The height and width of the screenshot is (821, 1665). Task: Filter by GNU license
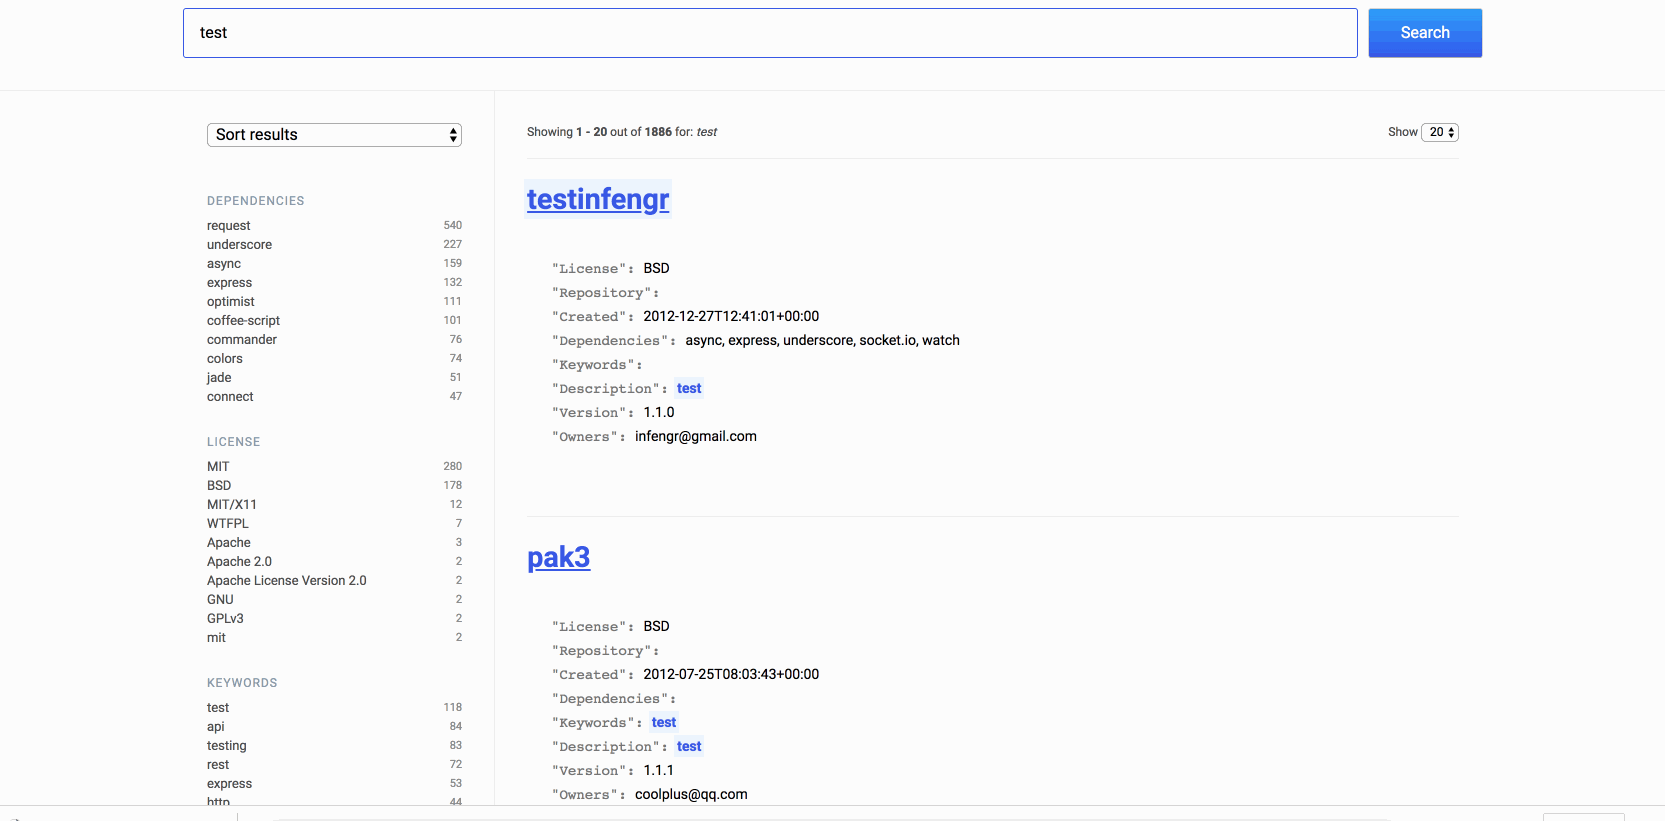click(220, 600)
